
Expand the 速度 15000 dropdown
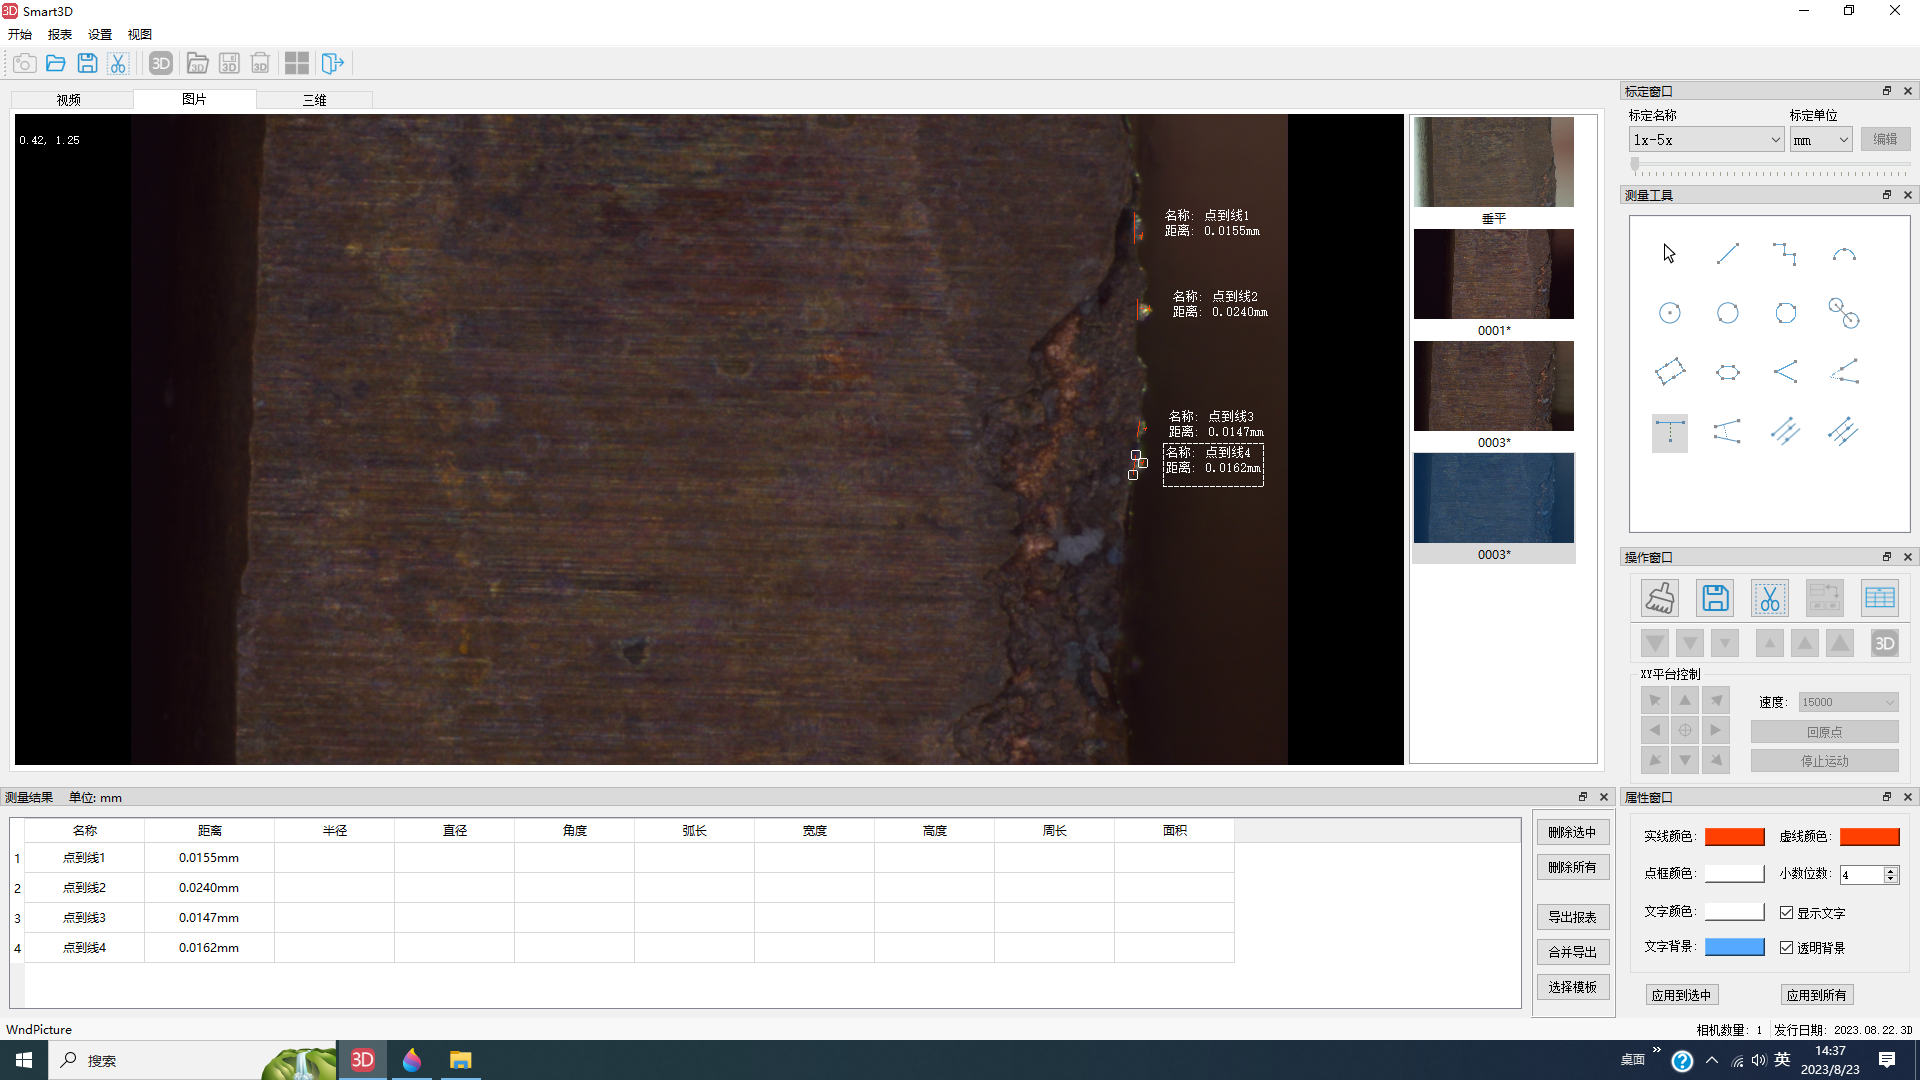[1847, 702]
